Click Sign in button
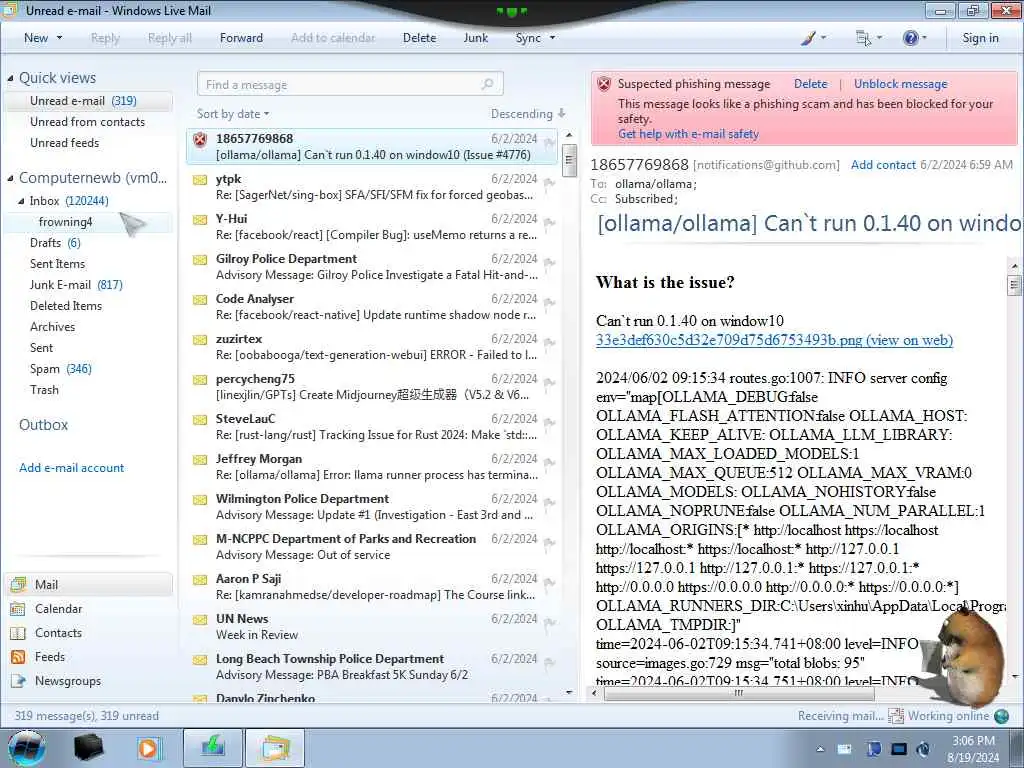This screenshot has height=768, width=1024. (x=980, y=38)
